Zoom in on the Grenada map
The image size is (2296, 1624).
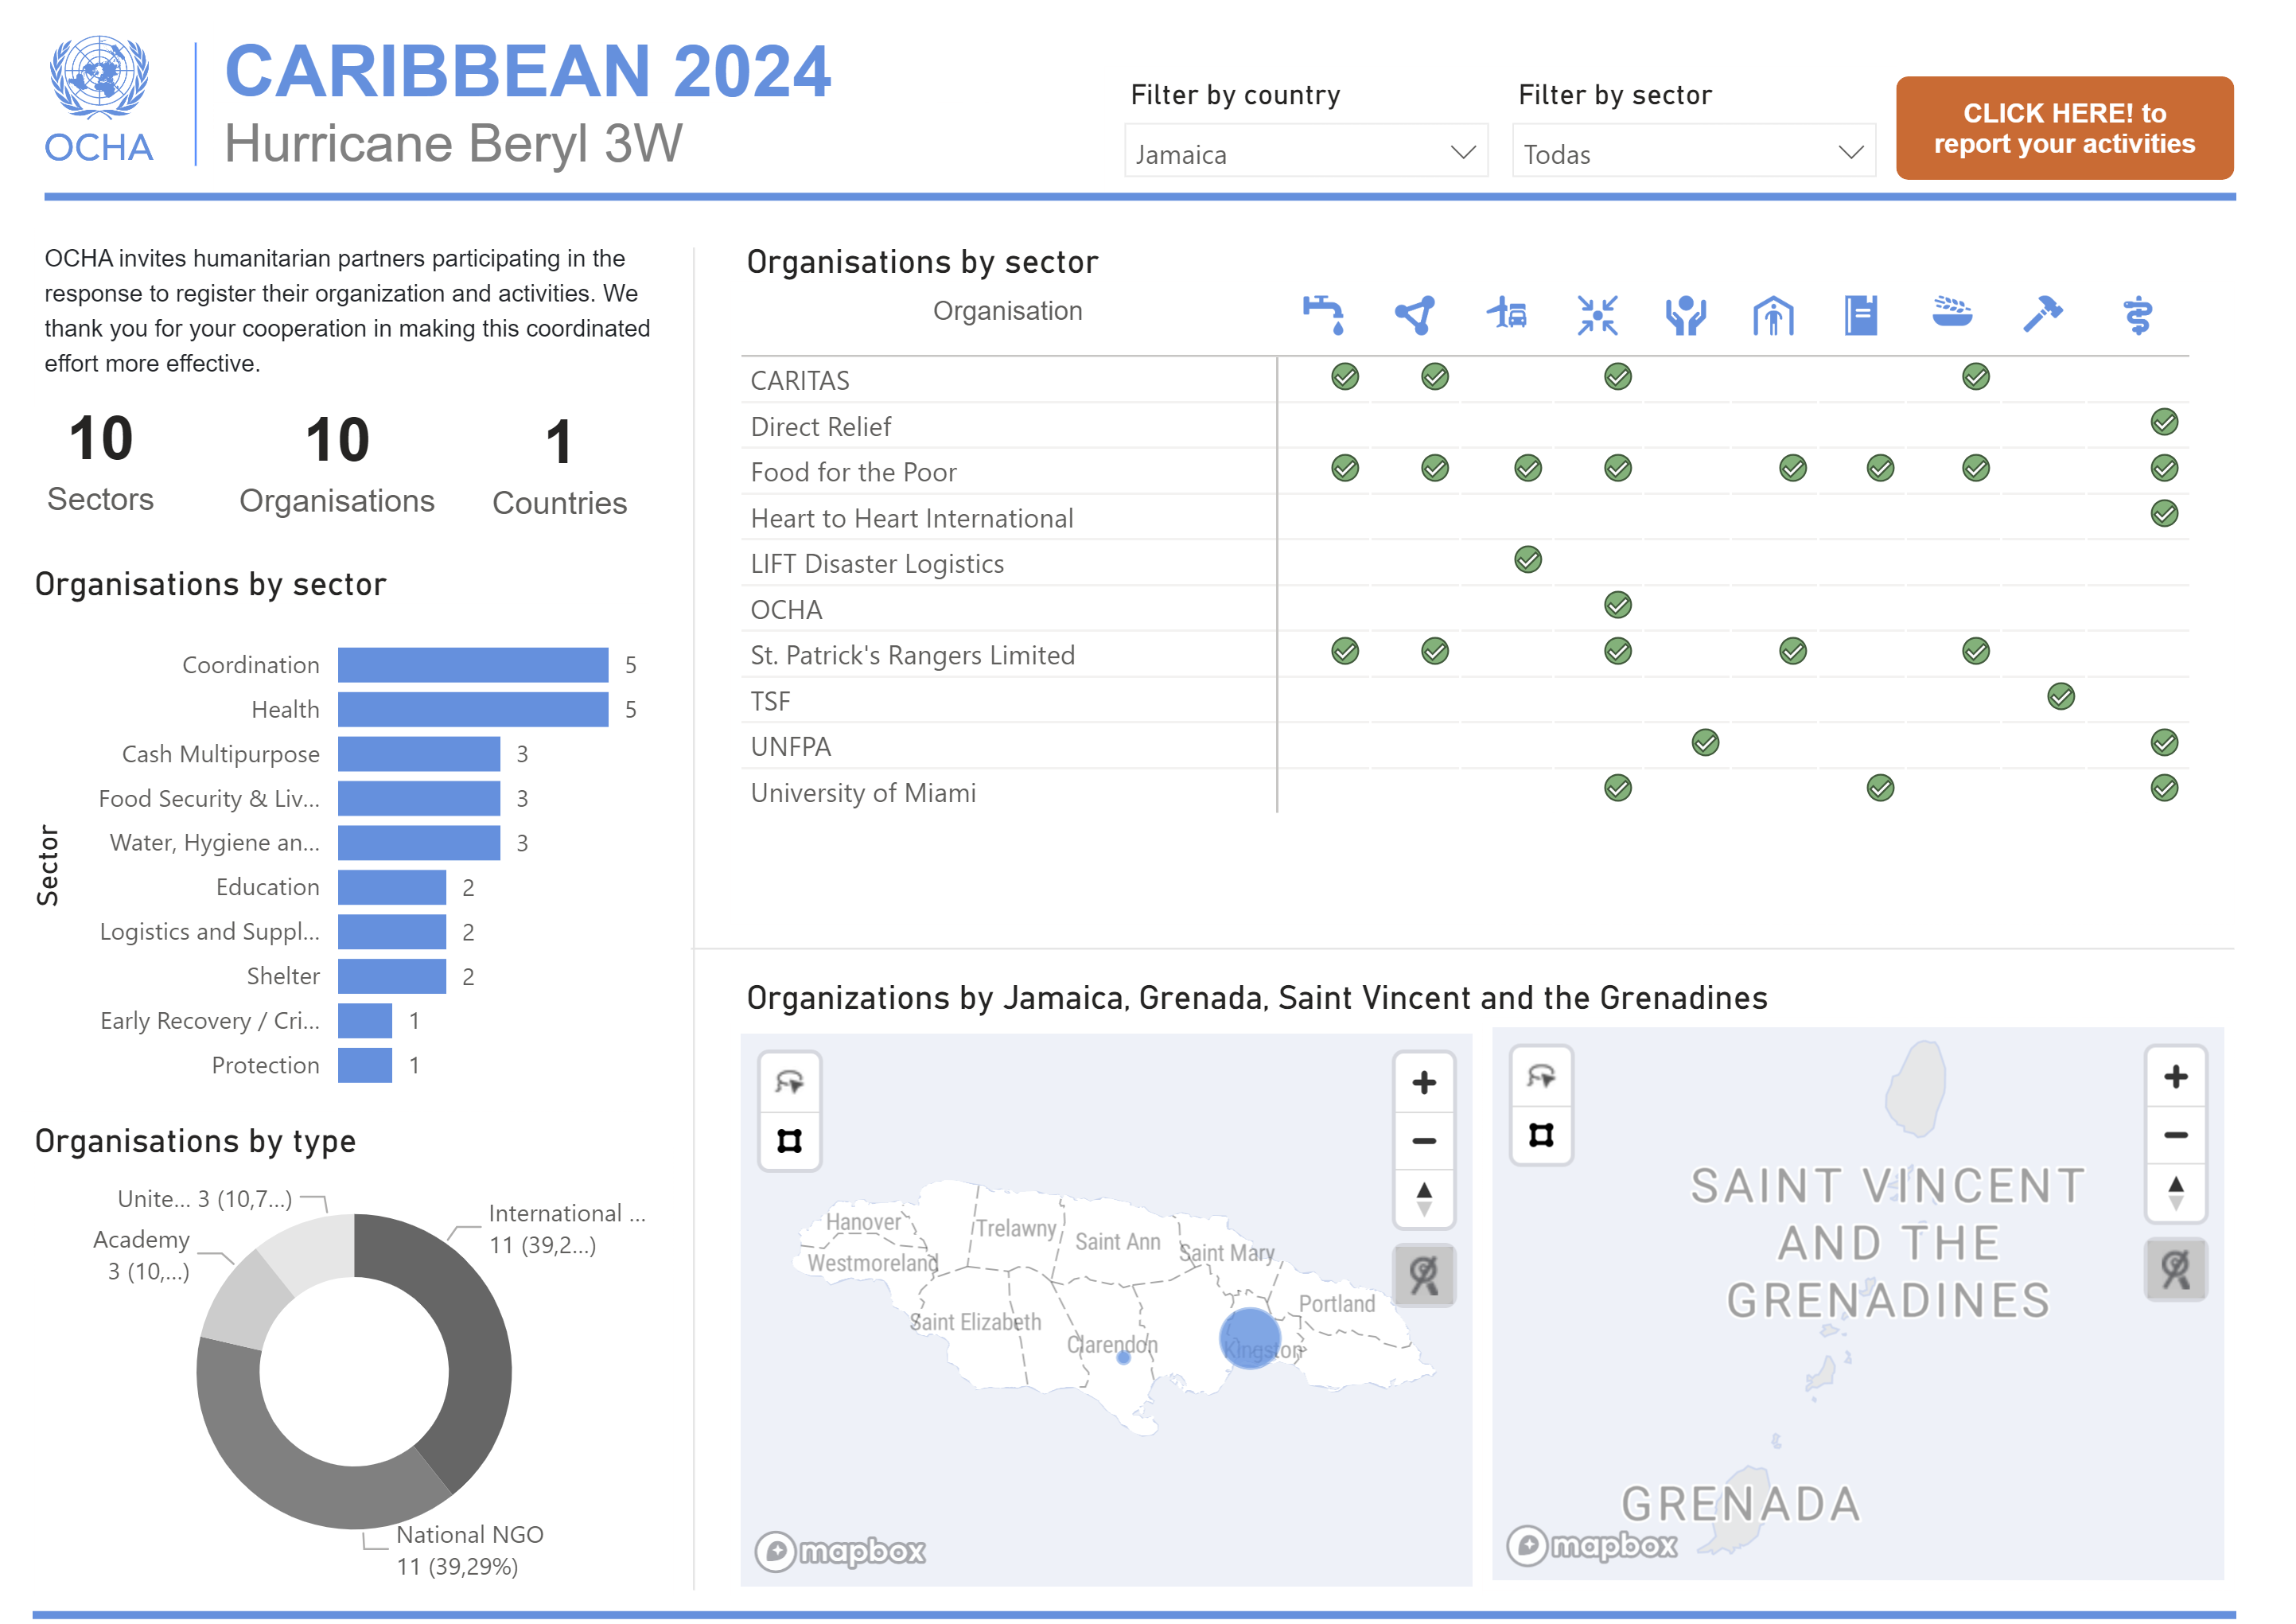tap(2175, 1077)
